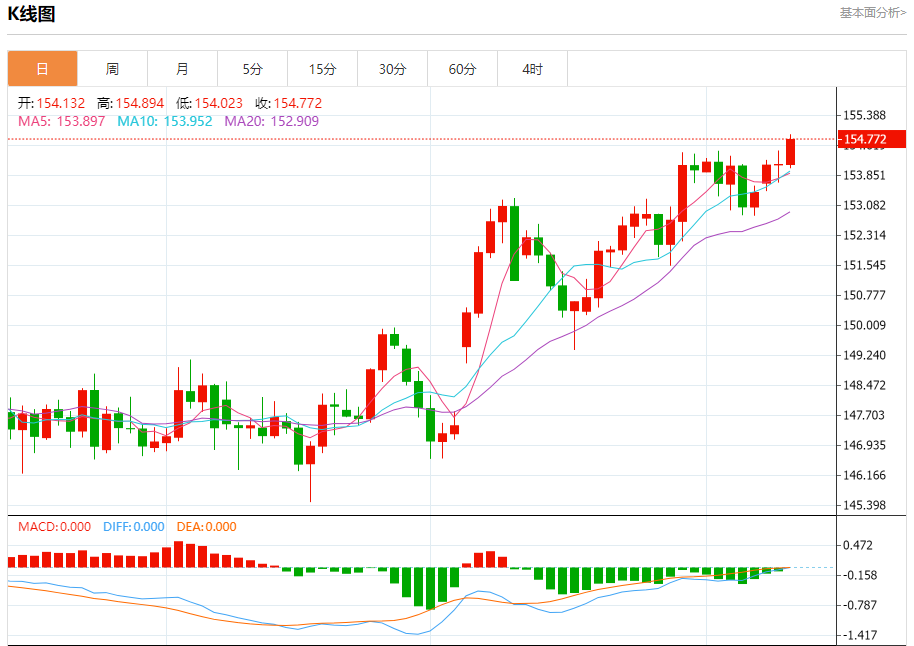Switch to the 月 monthly tab

[x=182, y=69]
